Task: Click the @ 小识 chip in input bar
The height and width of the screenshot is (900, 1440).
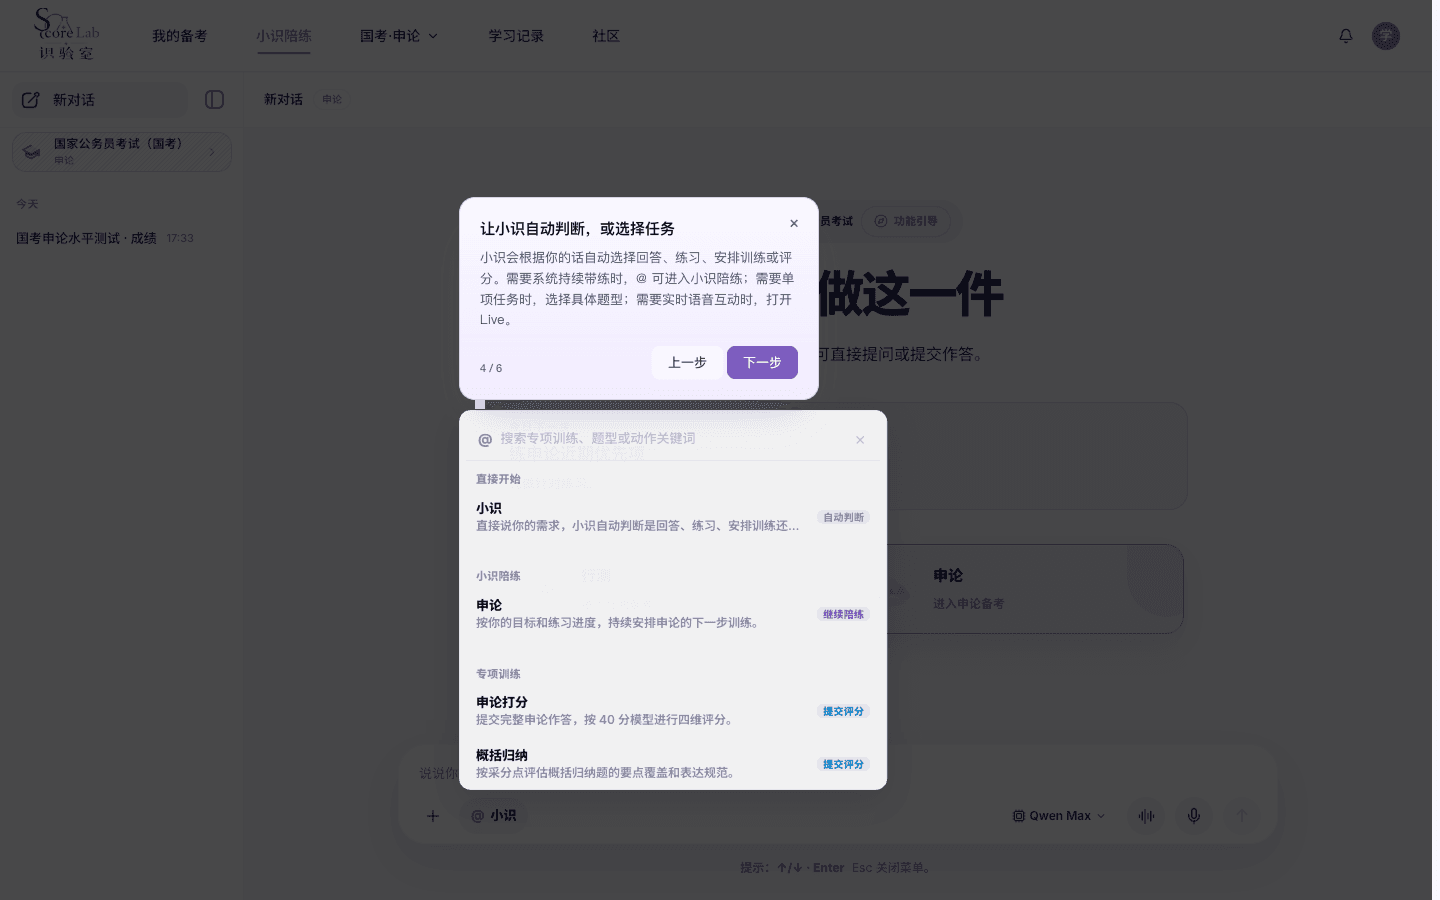Action: pyautogui.click(x=494, y=816)
